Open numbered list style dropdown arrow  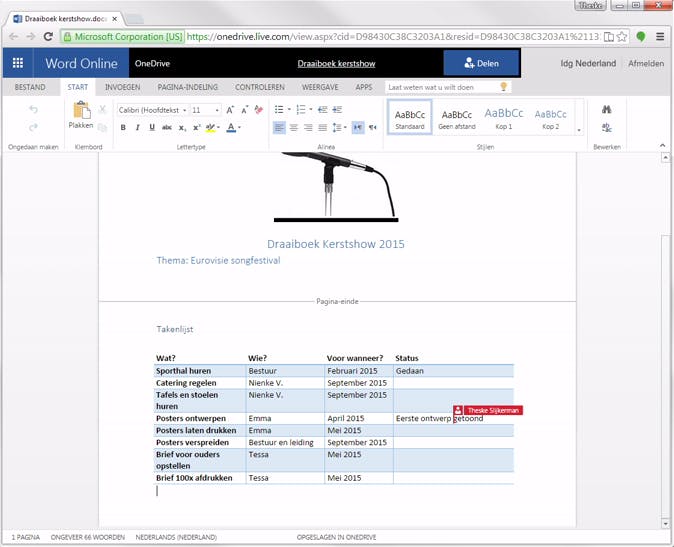[311, 110]
